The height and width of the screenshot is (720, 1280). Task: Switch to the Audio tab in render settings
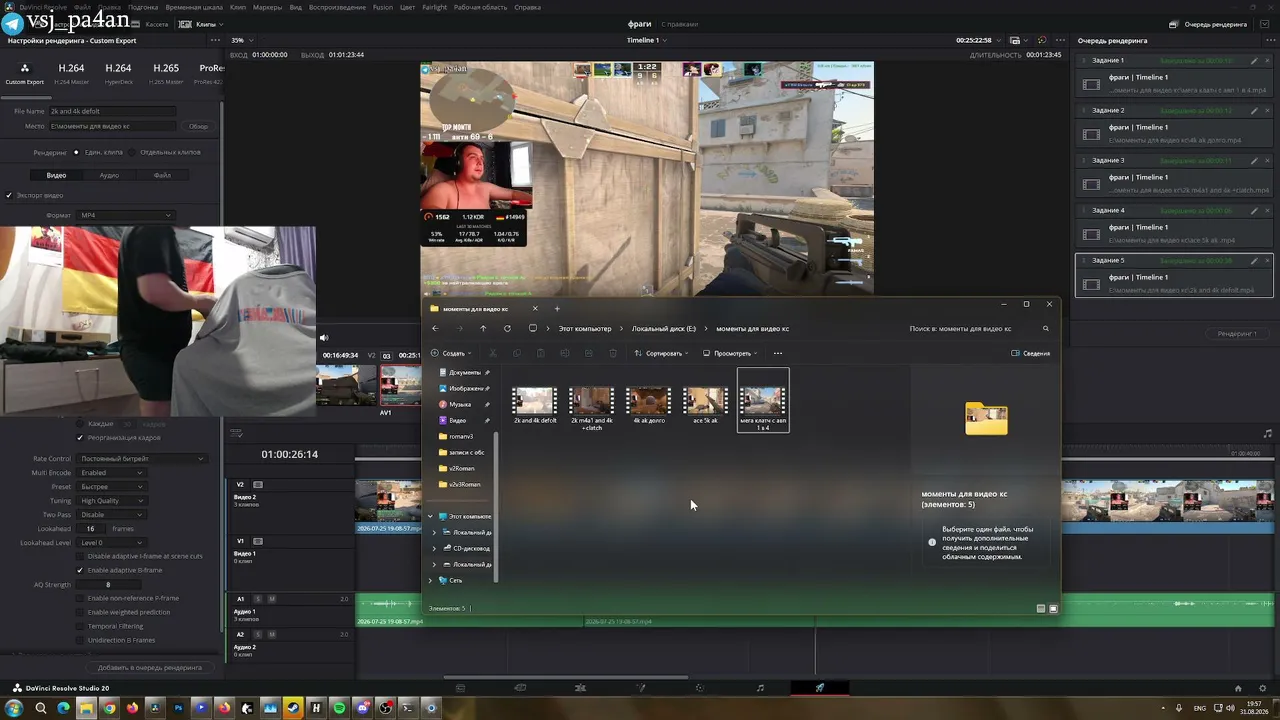tap(109, 175)
